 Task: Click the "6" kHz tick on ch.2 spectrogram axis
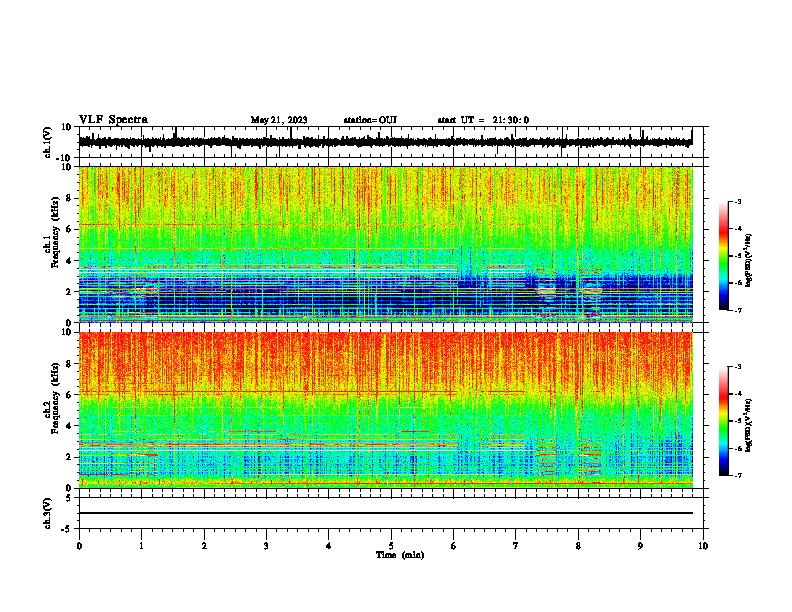(69, 395)
